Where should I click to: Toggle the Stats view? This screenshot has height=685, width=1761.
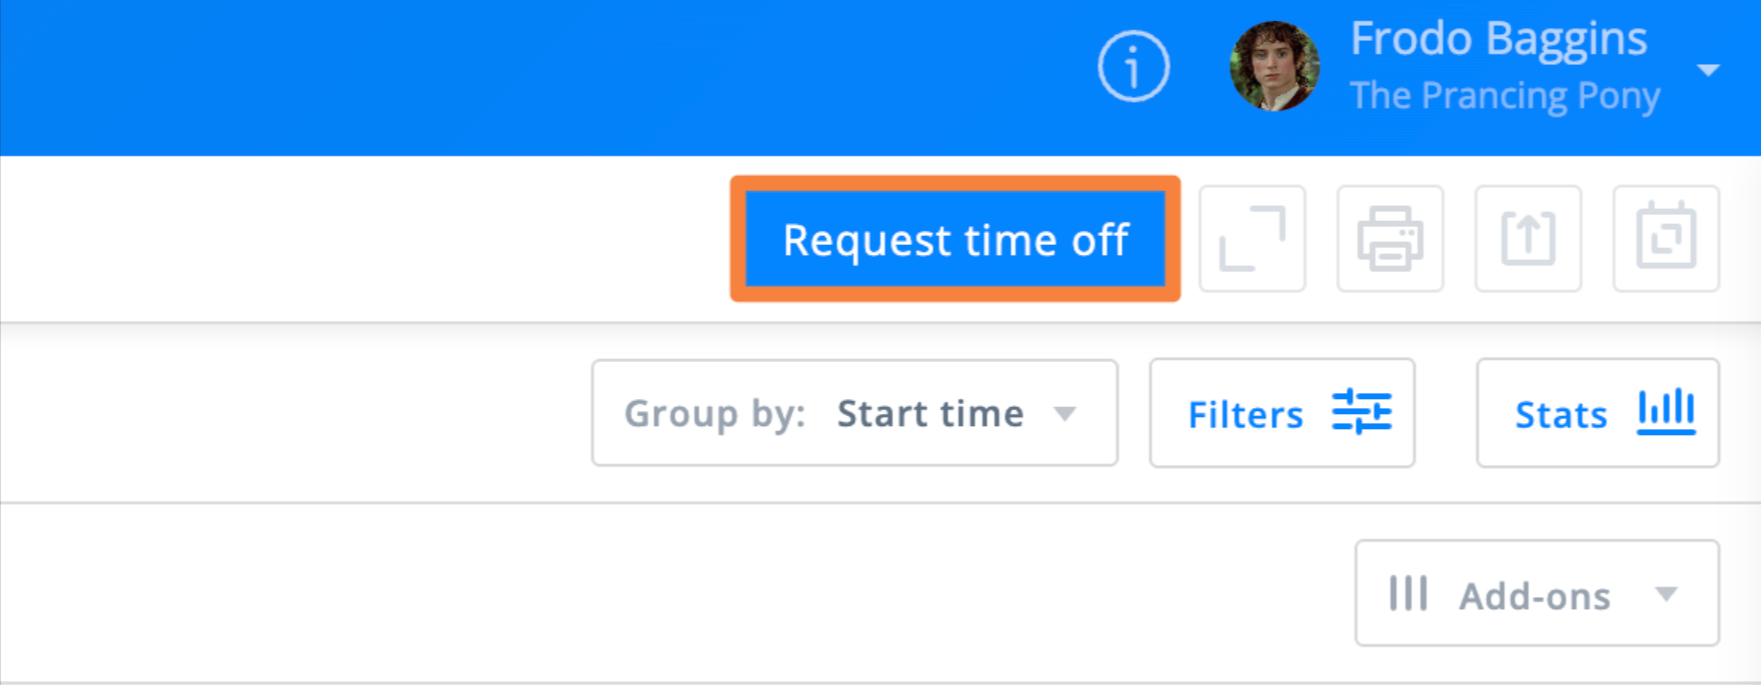coord(1597,413)
